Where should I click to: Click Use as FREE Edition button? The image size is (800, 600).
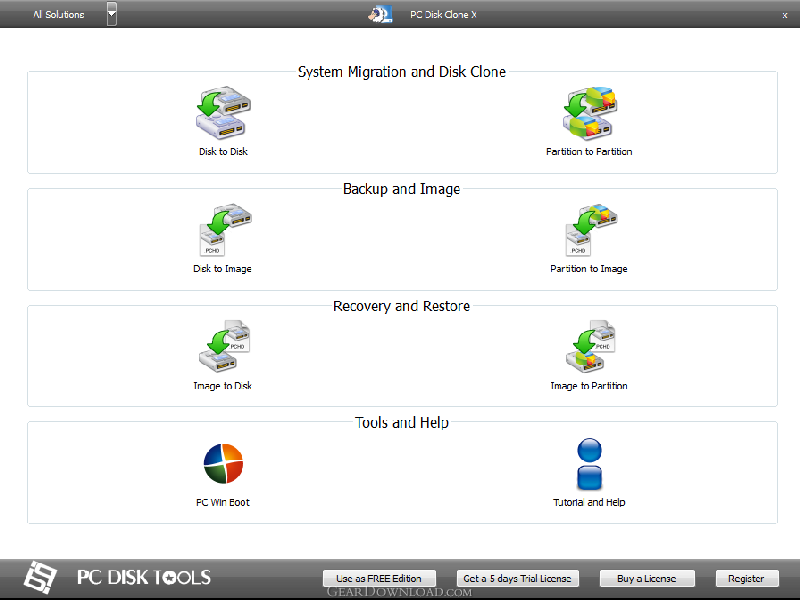379,579
